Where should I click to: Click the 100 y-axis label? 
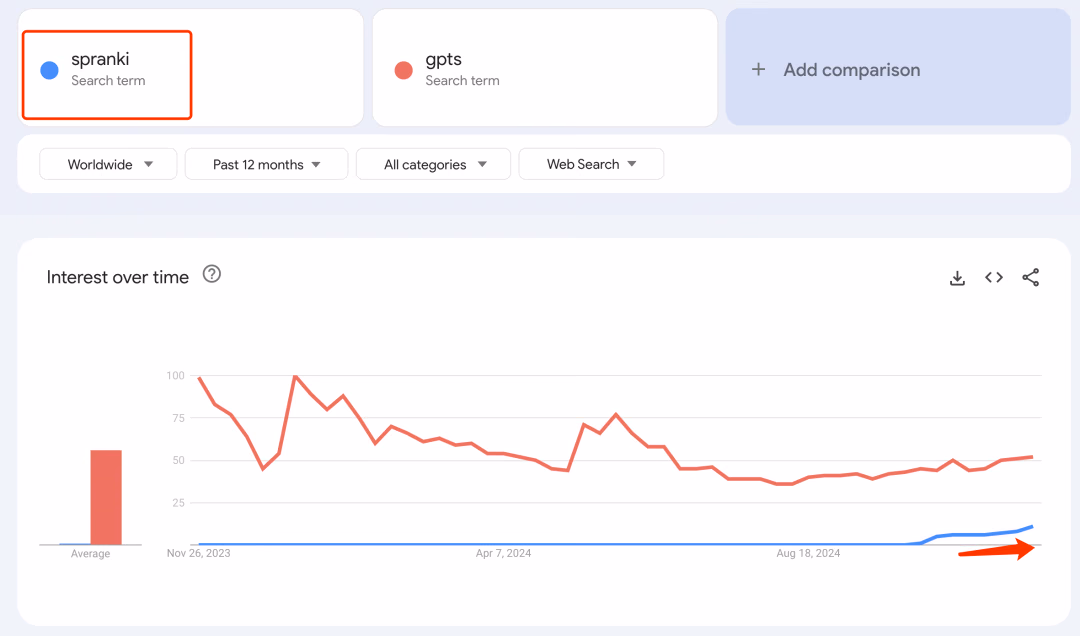pos(176,376)
